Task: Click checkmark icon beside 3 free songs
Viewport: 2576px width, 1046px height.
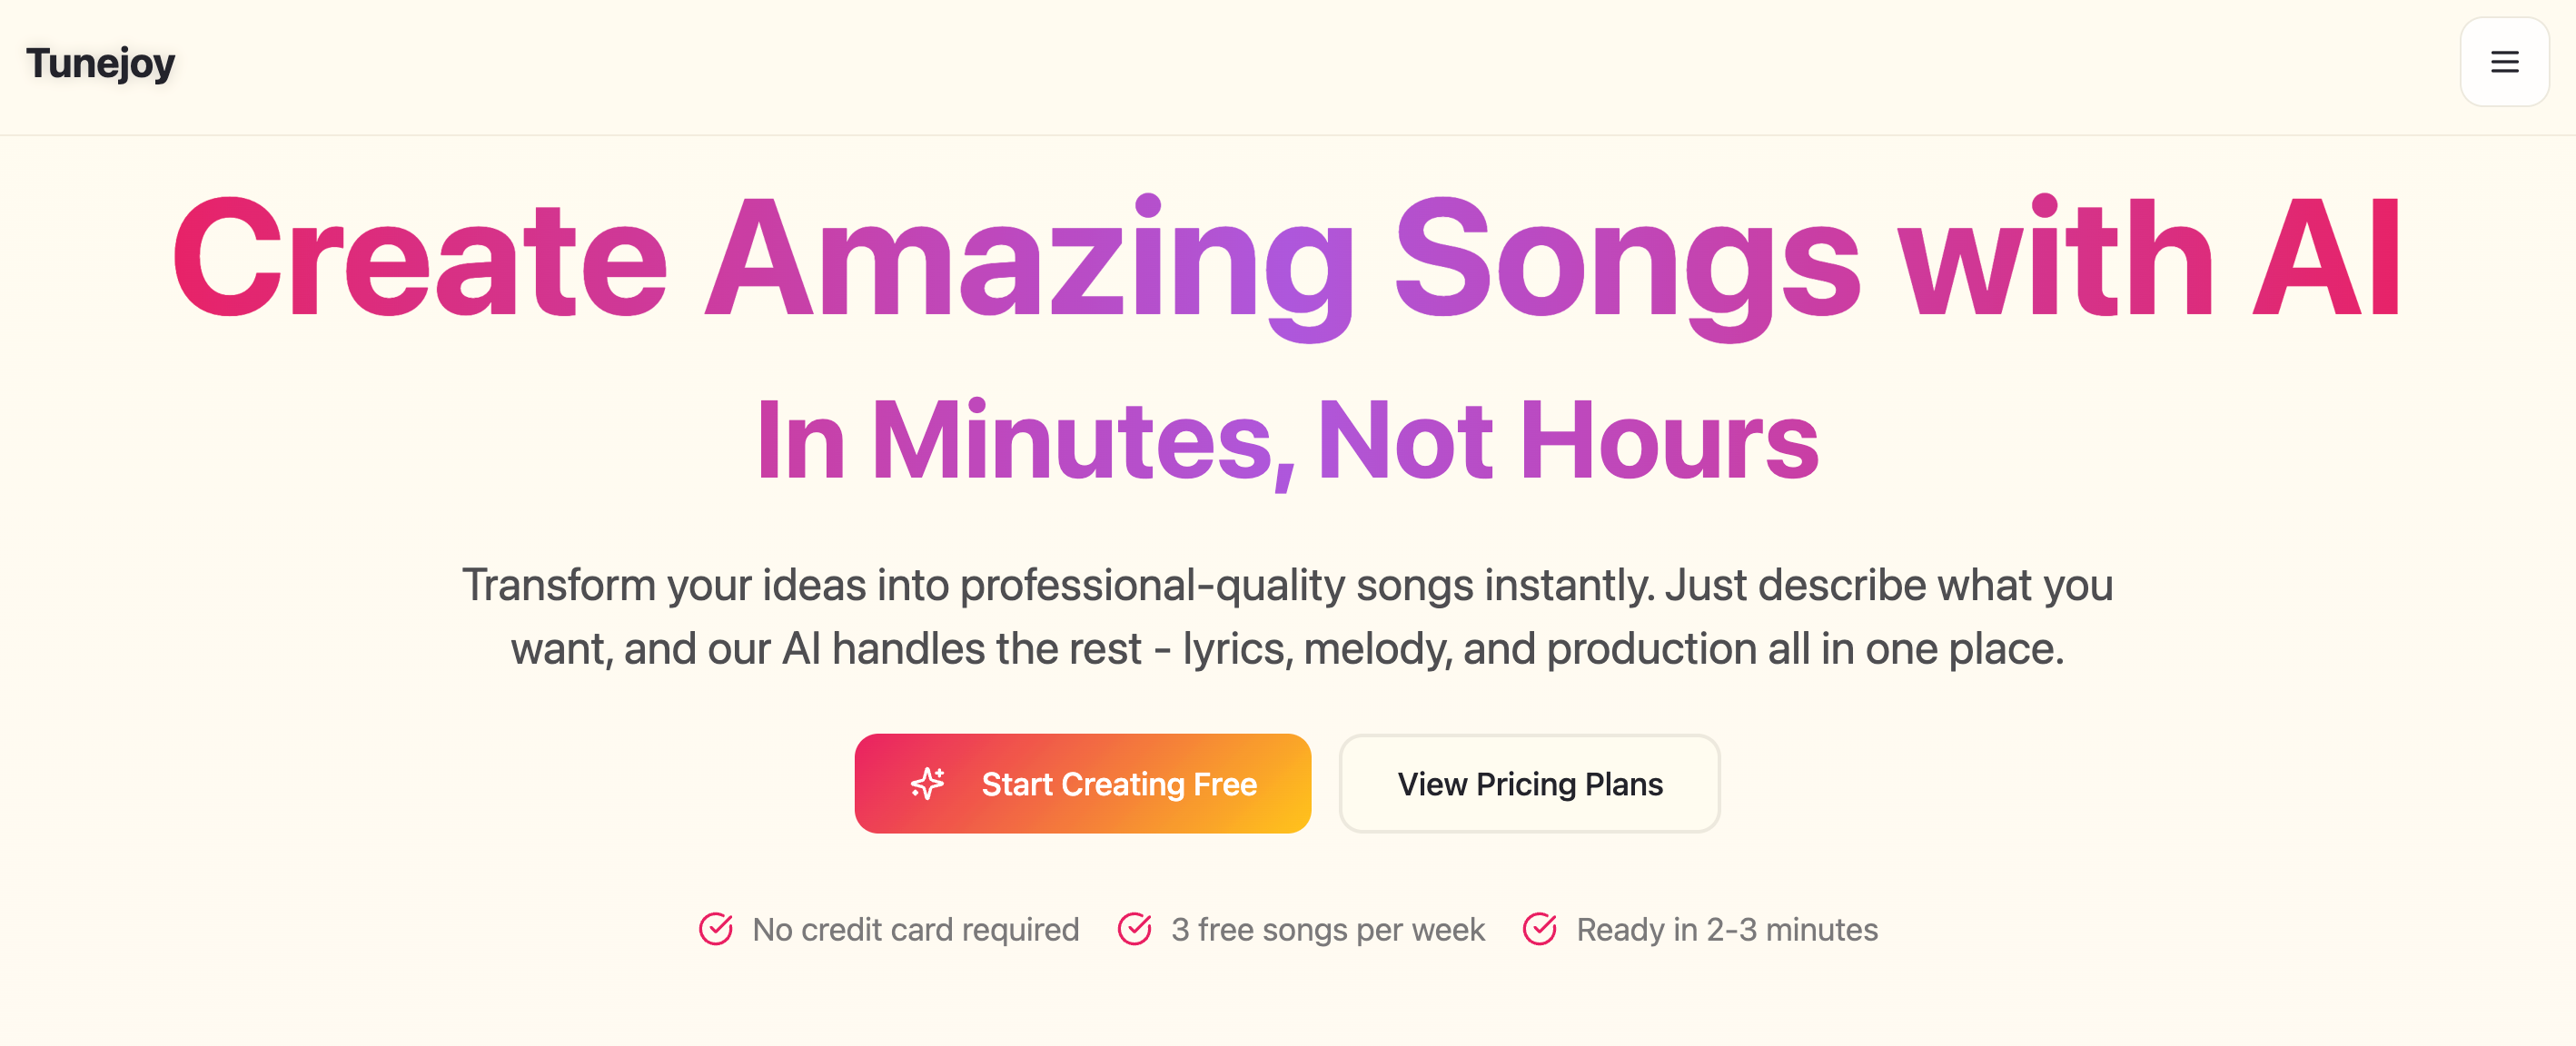Action: [1134, 929]
